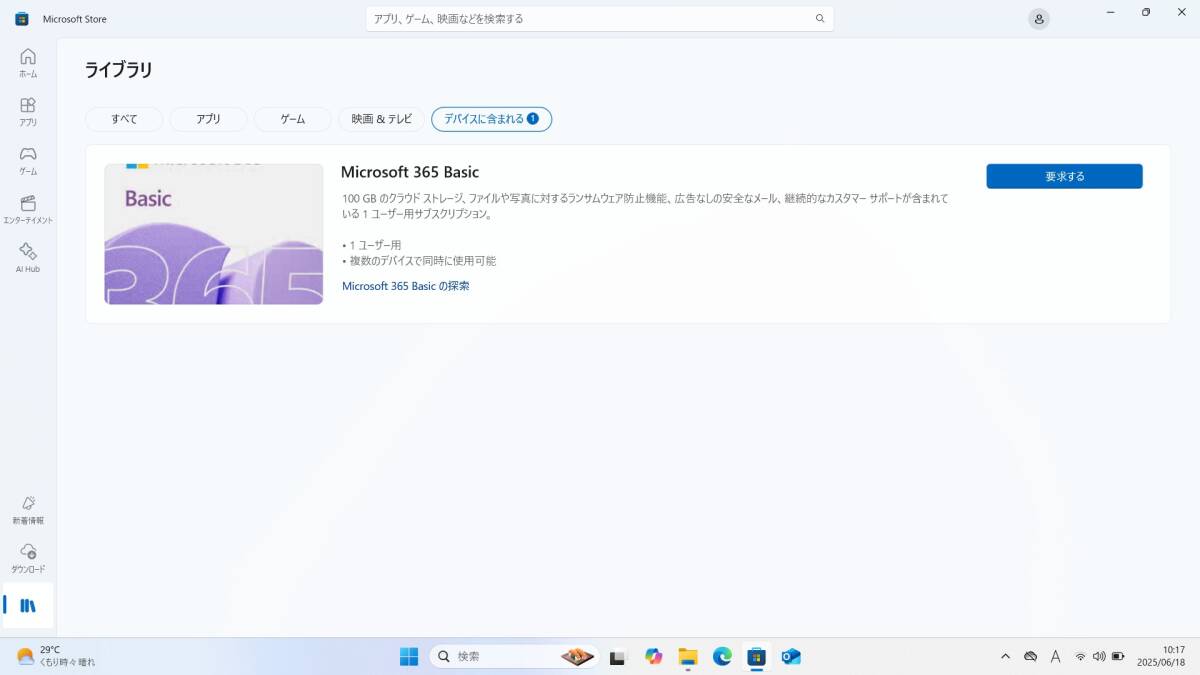Expand hidden icons in the system tray
This screenshot has width=1200, height=675.
(x=1005, y=657)
